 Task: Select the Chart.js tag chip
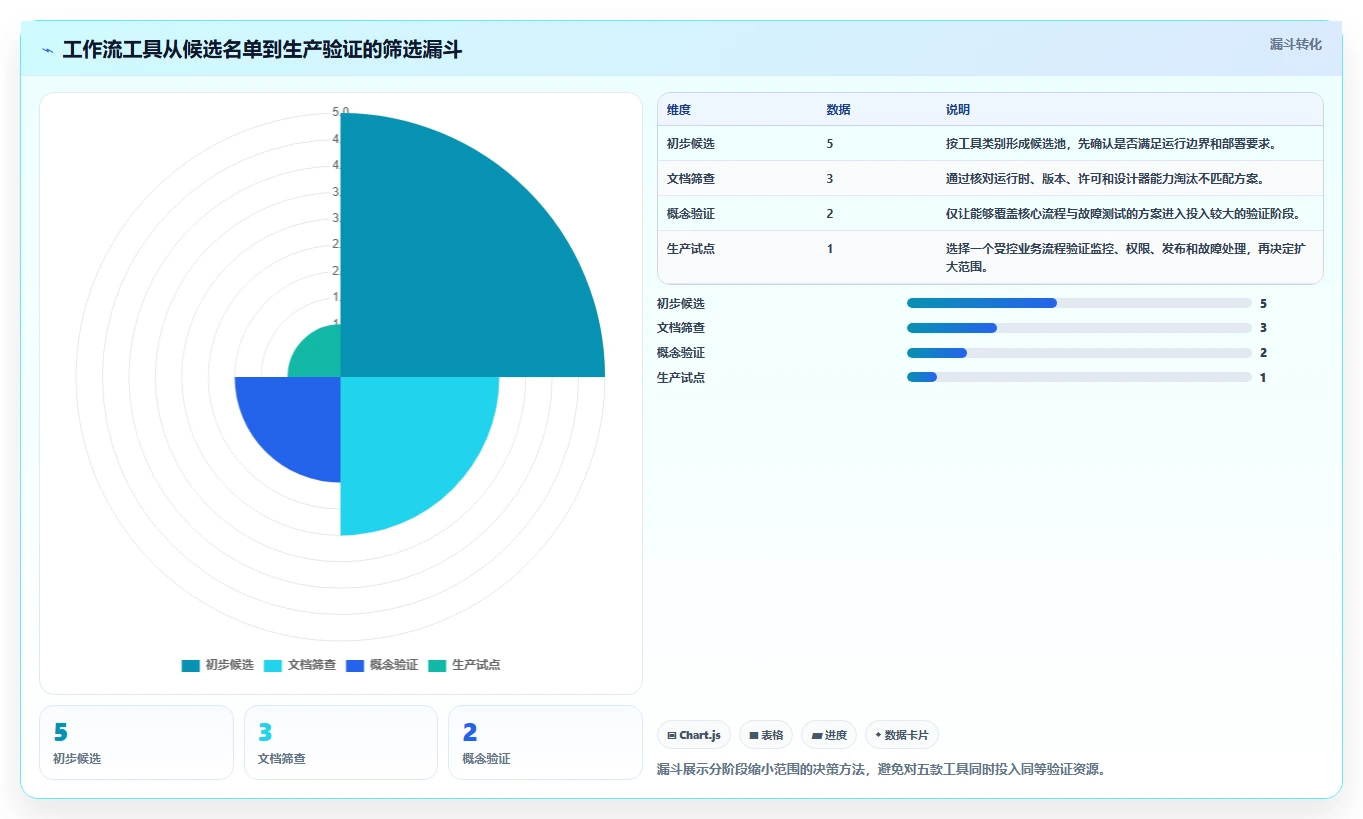tap(694, 735)
